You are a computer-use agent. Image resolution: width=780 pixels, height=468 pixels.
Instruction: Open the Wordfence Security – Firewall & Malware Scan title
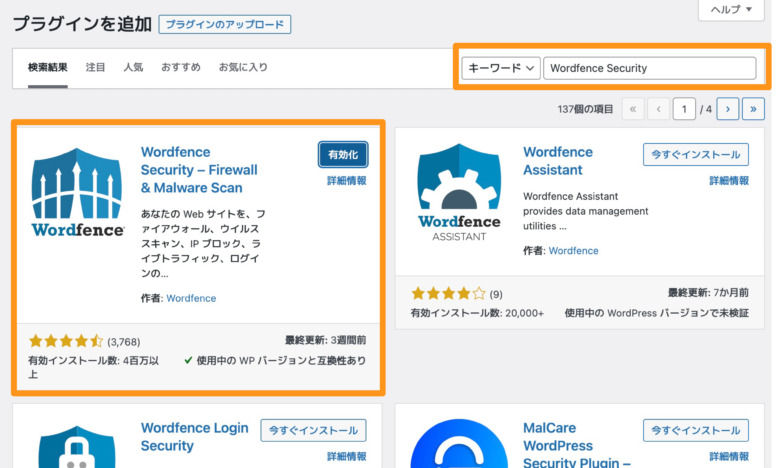[199, 170]
